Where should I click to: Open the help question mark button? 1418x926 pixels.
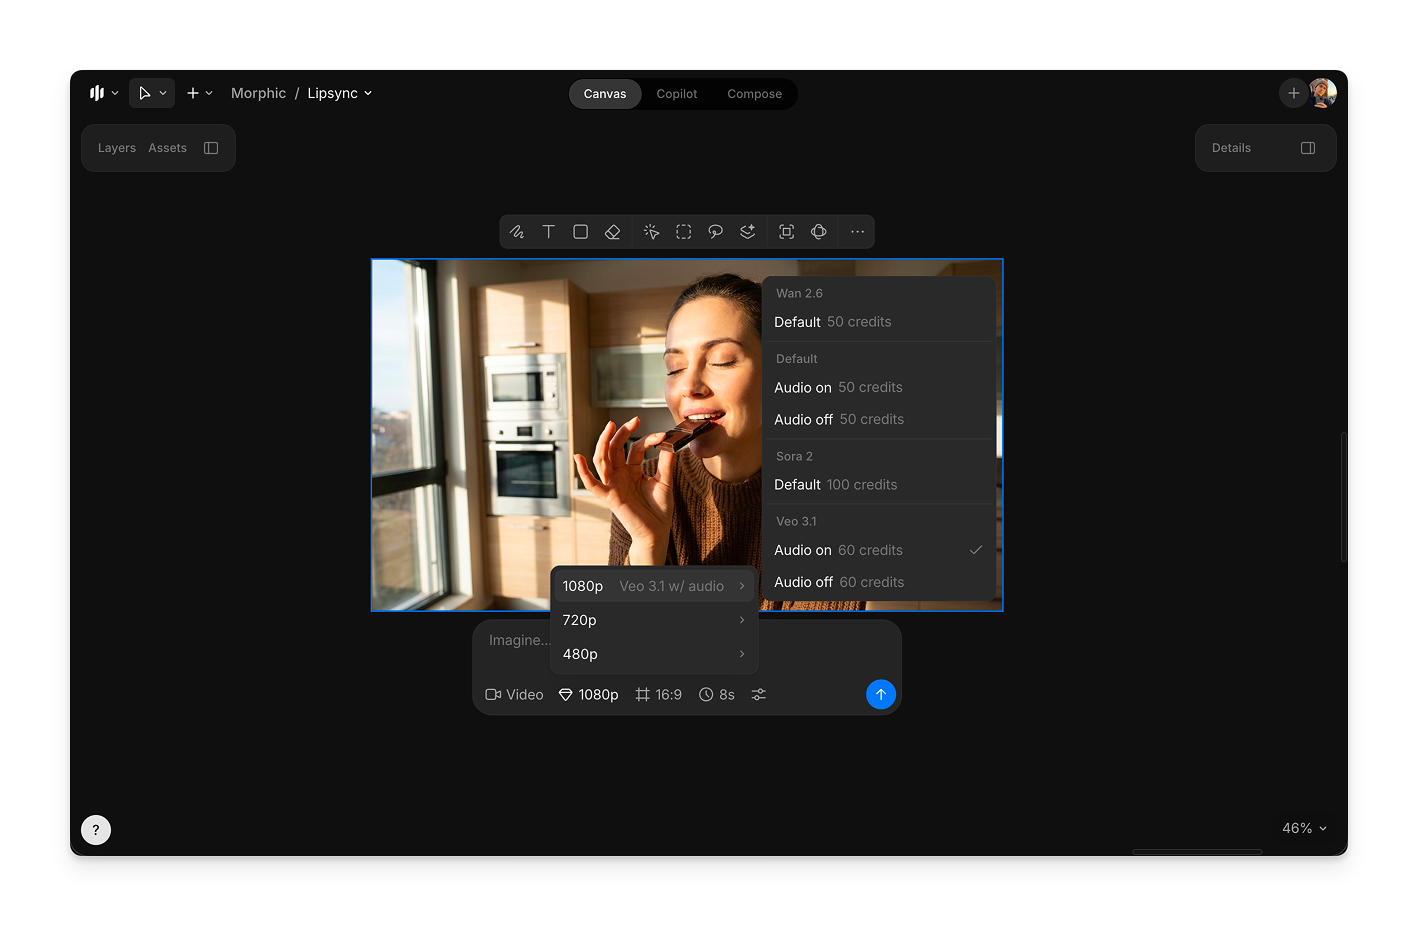[96, 830]
